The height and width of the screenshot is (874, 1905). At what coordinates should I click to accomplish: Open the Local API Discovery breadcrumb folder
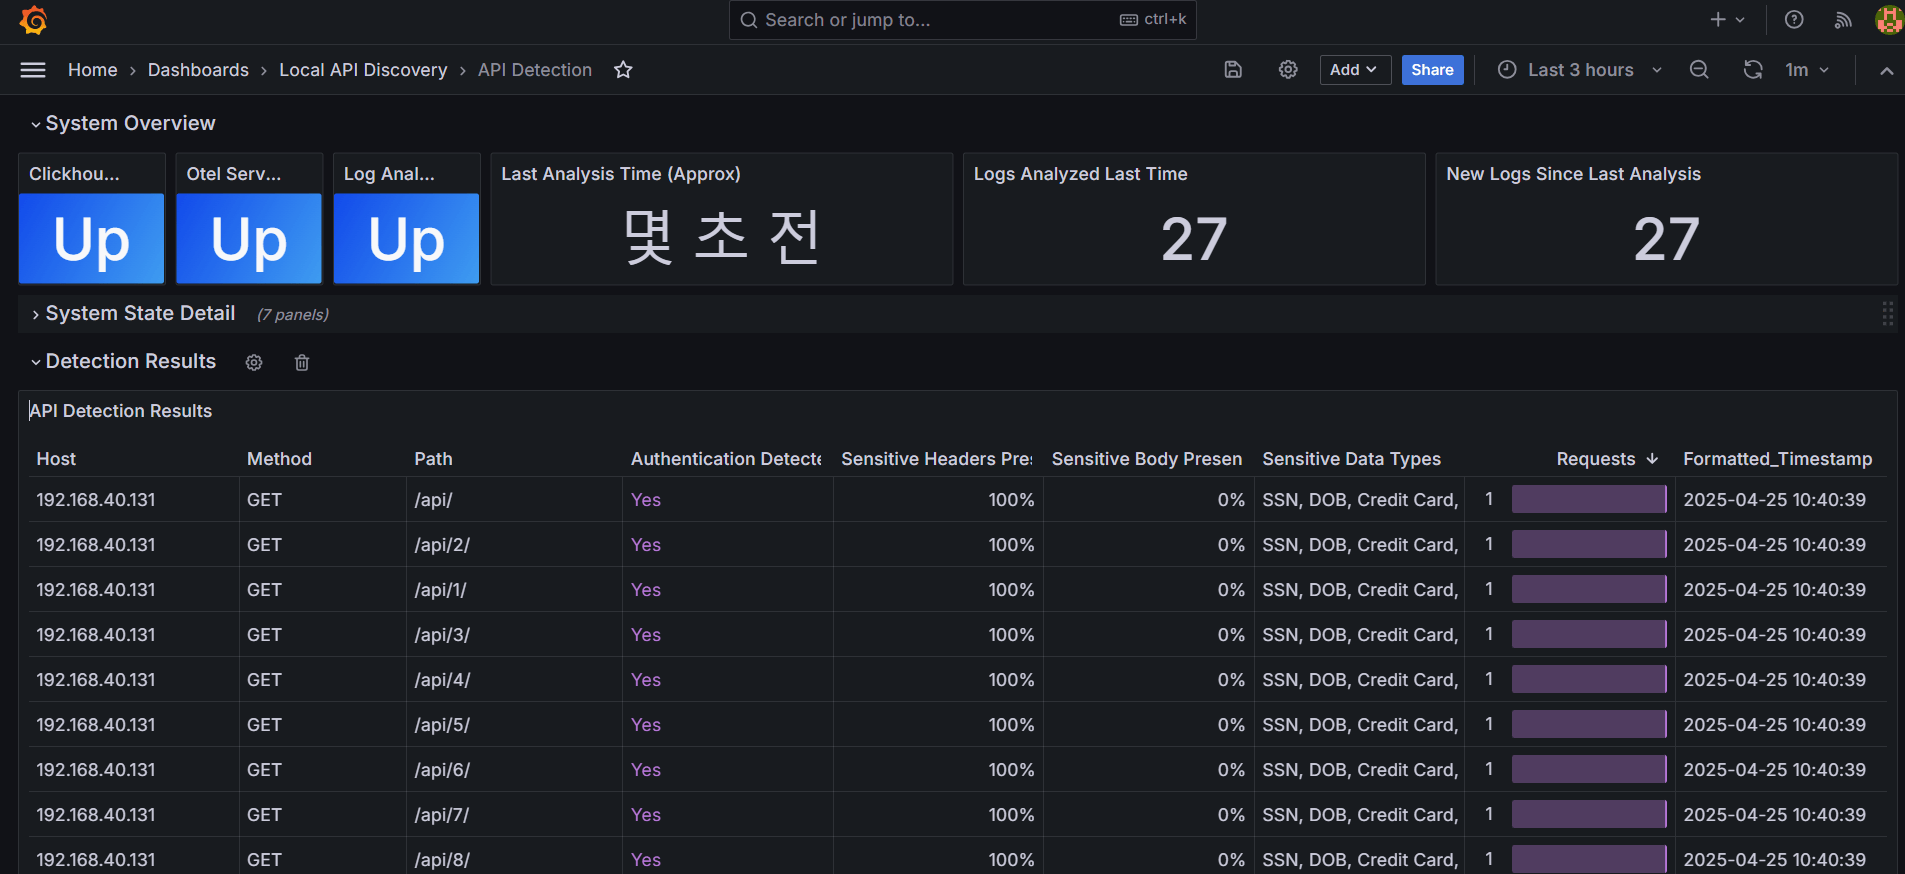[x=363, y=70]
